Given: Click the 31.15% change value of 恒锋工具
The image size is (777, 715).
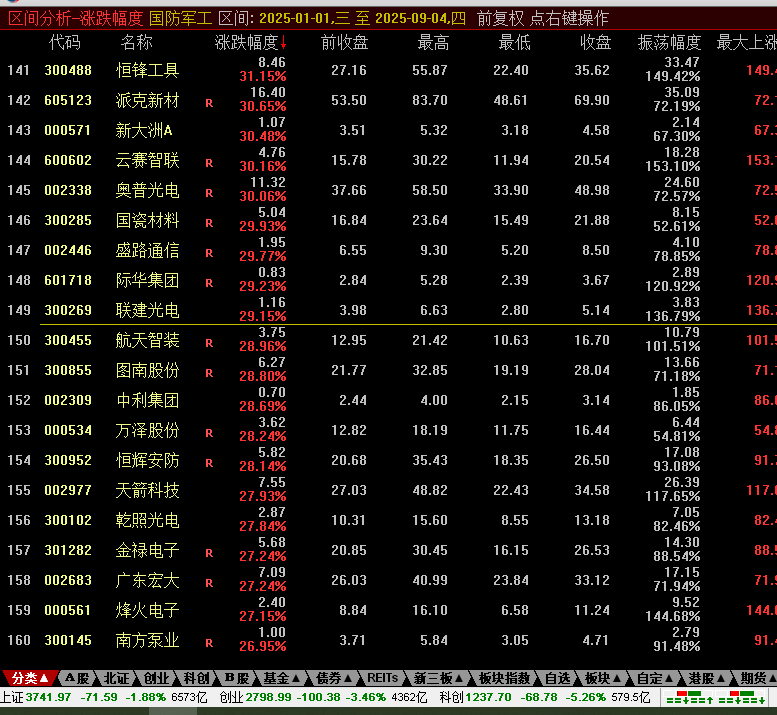Looking at the screenshot, I should pos(263,77).
